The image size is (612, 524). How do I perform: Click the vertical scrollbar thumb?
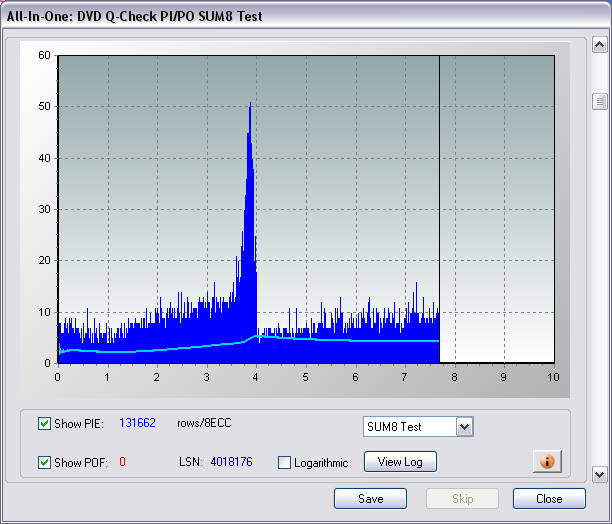point(600,102)
